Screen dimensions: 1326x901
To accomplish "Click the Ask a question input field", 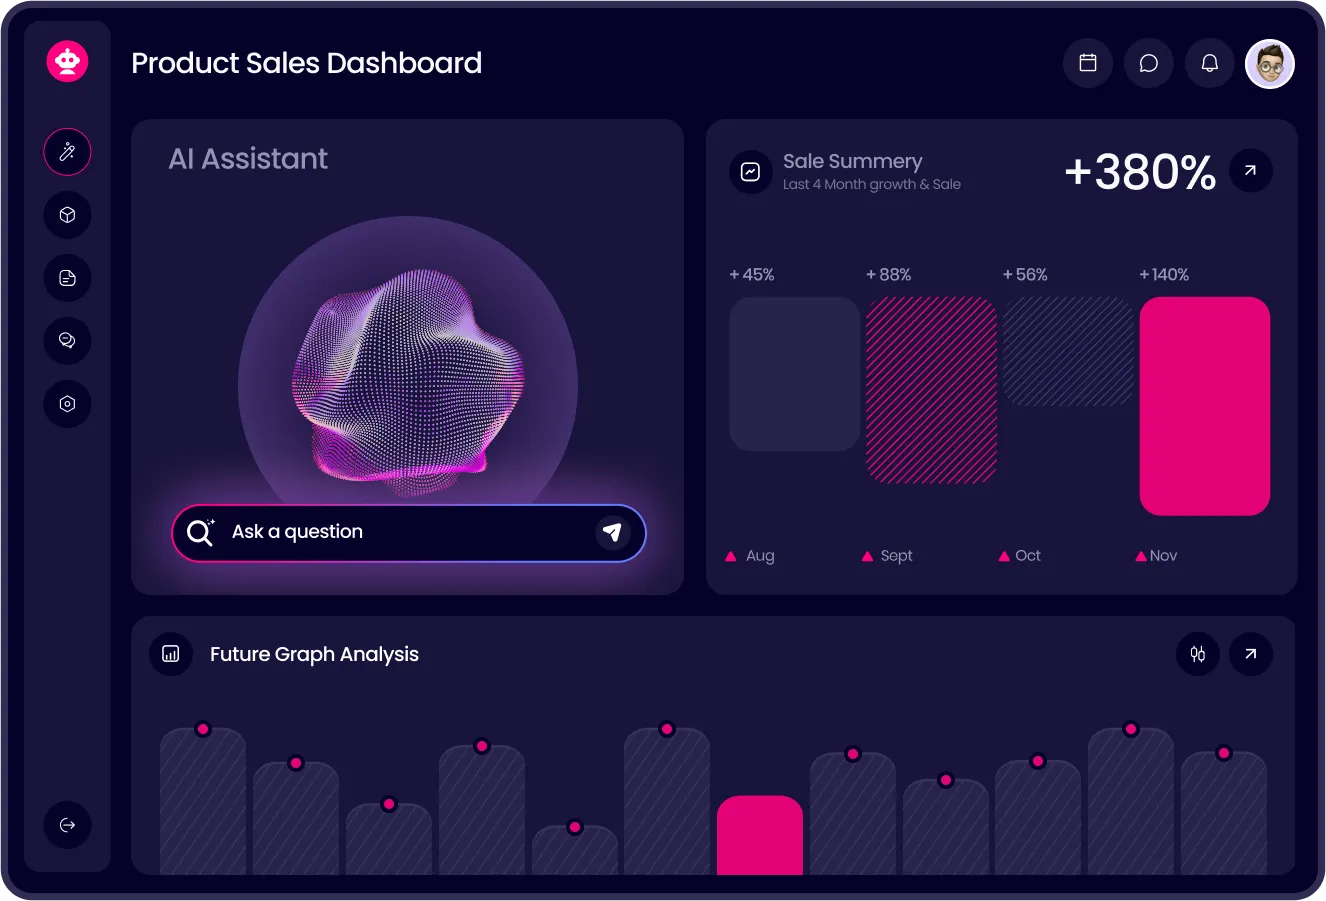I will [400, 532].
